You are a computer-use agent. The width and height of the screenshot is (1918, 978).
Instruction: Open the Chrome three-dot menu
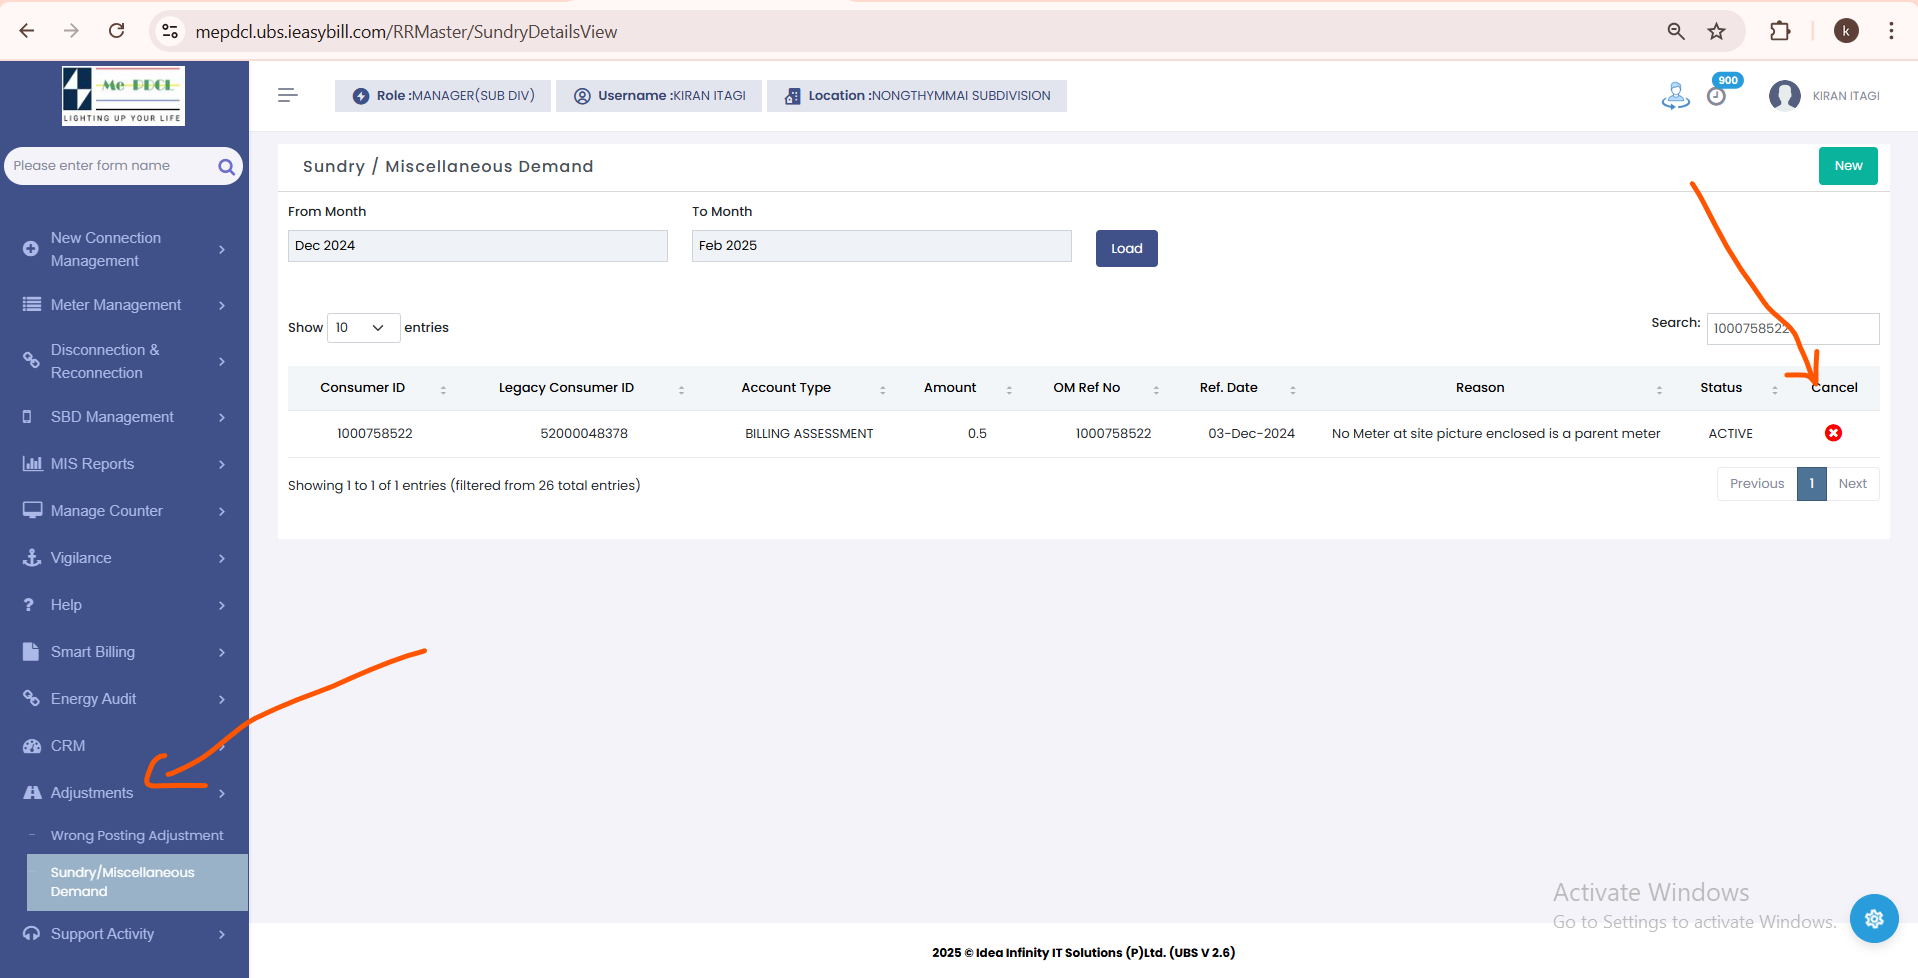pyautogui.click(x=1891, y=31)
